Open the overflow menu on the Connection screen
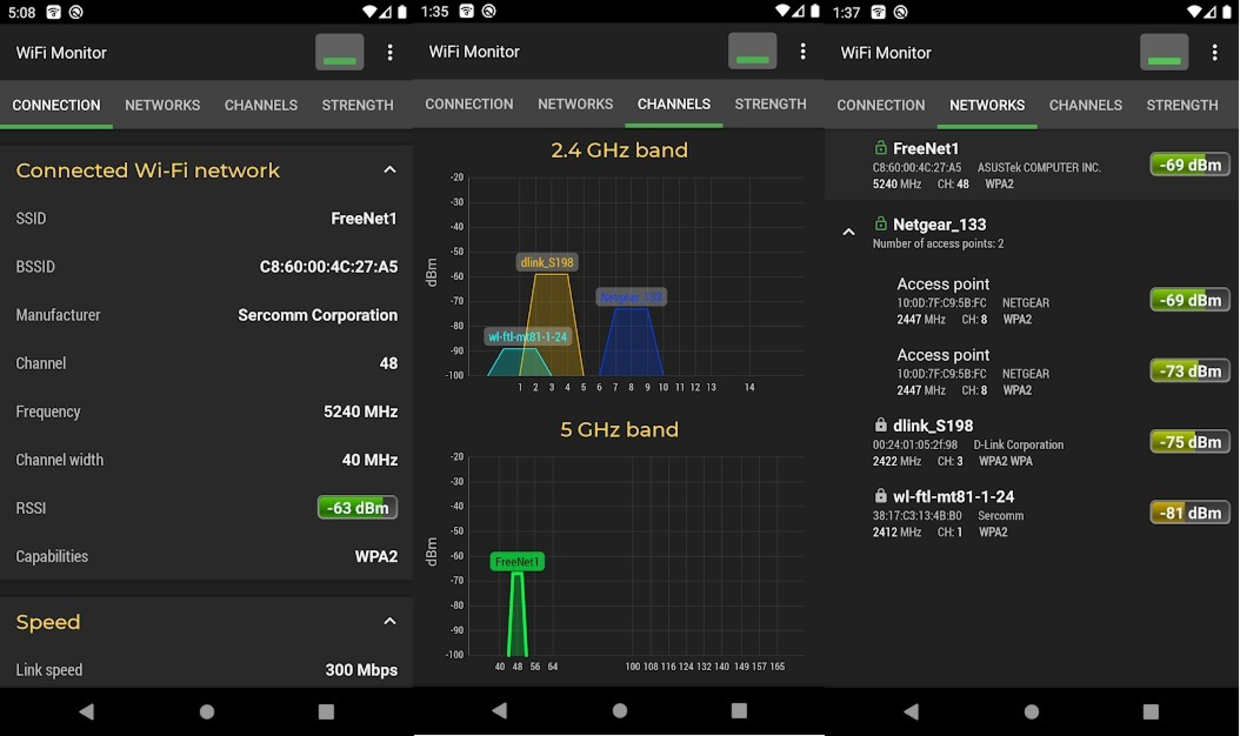This screenshot has height=736, width=1240. pos(390,52)
